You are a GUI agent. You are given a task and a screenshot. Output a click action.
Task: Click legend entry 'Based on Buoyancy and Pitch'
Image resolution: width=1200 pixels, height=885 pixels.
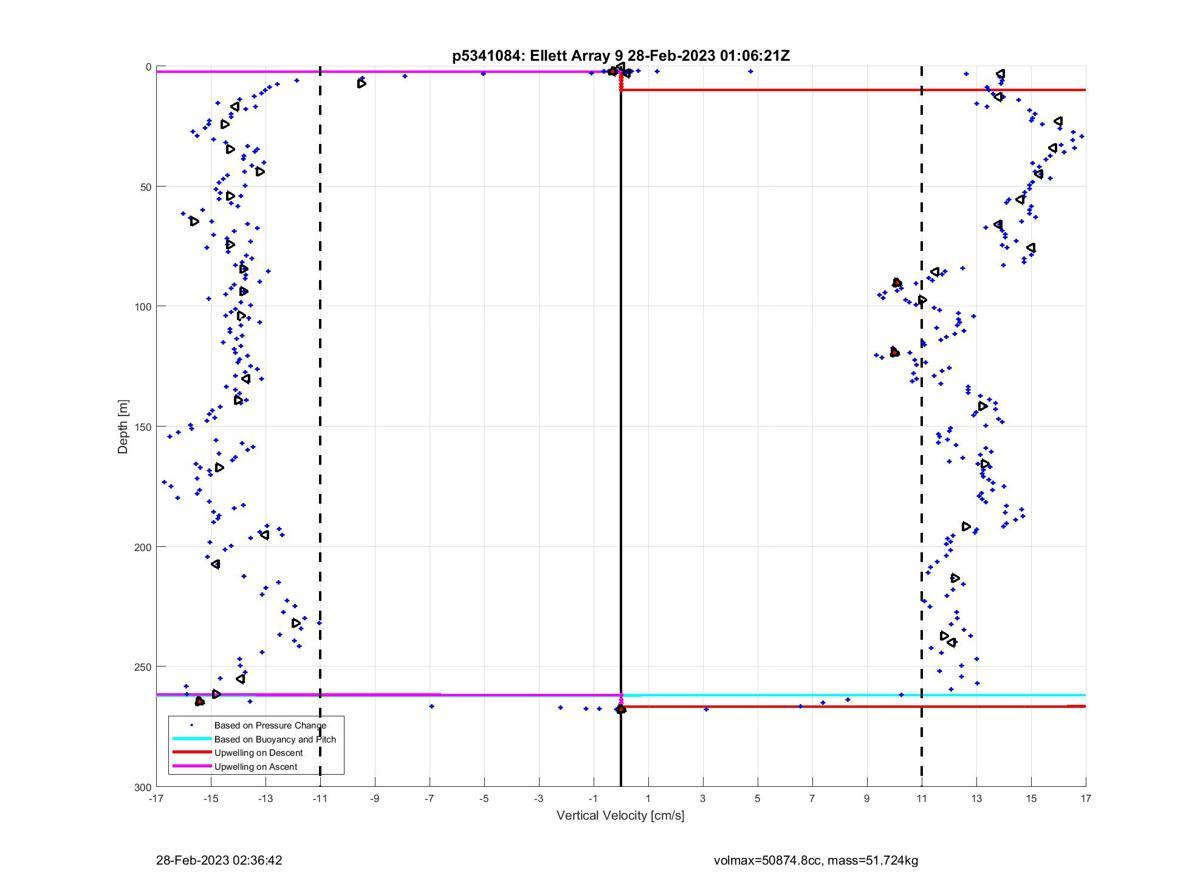coord(275,739)
